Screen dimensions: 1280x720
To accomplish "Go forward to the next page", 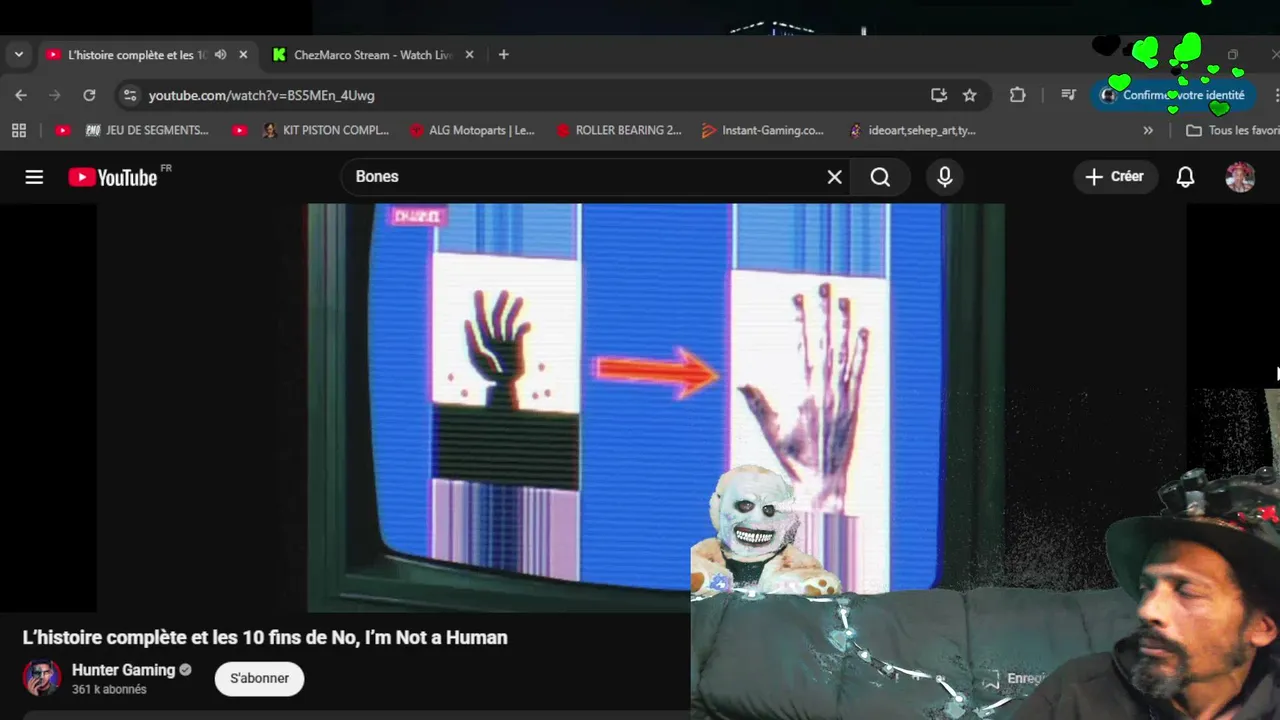I will pos(55,95).
